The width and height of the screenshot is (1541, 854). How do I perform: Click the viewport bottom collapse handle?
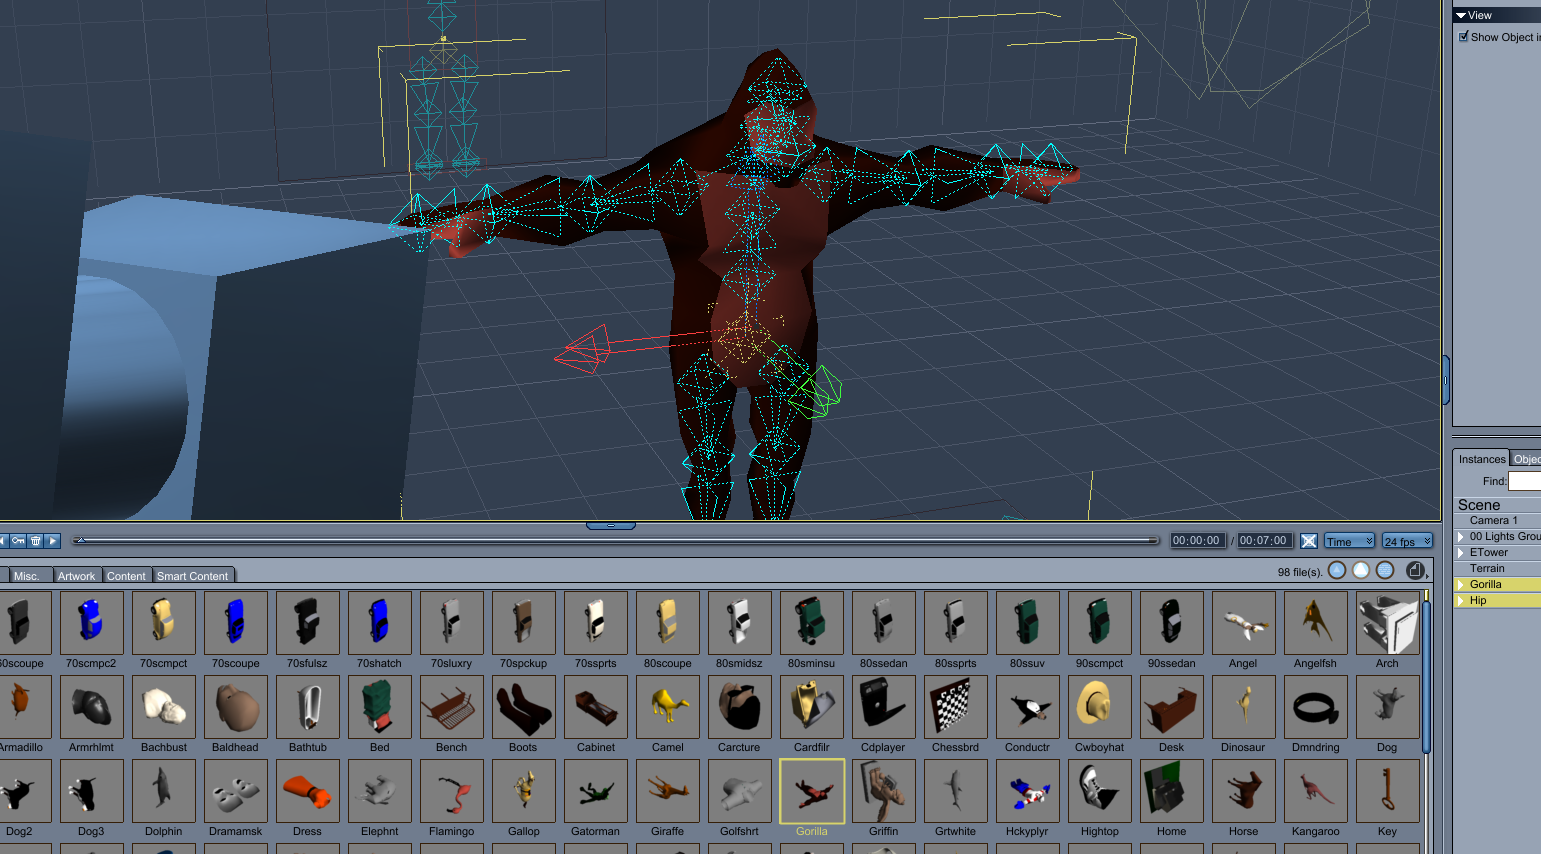(611, 525)
